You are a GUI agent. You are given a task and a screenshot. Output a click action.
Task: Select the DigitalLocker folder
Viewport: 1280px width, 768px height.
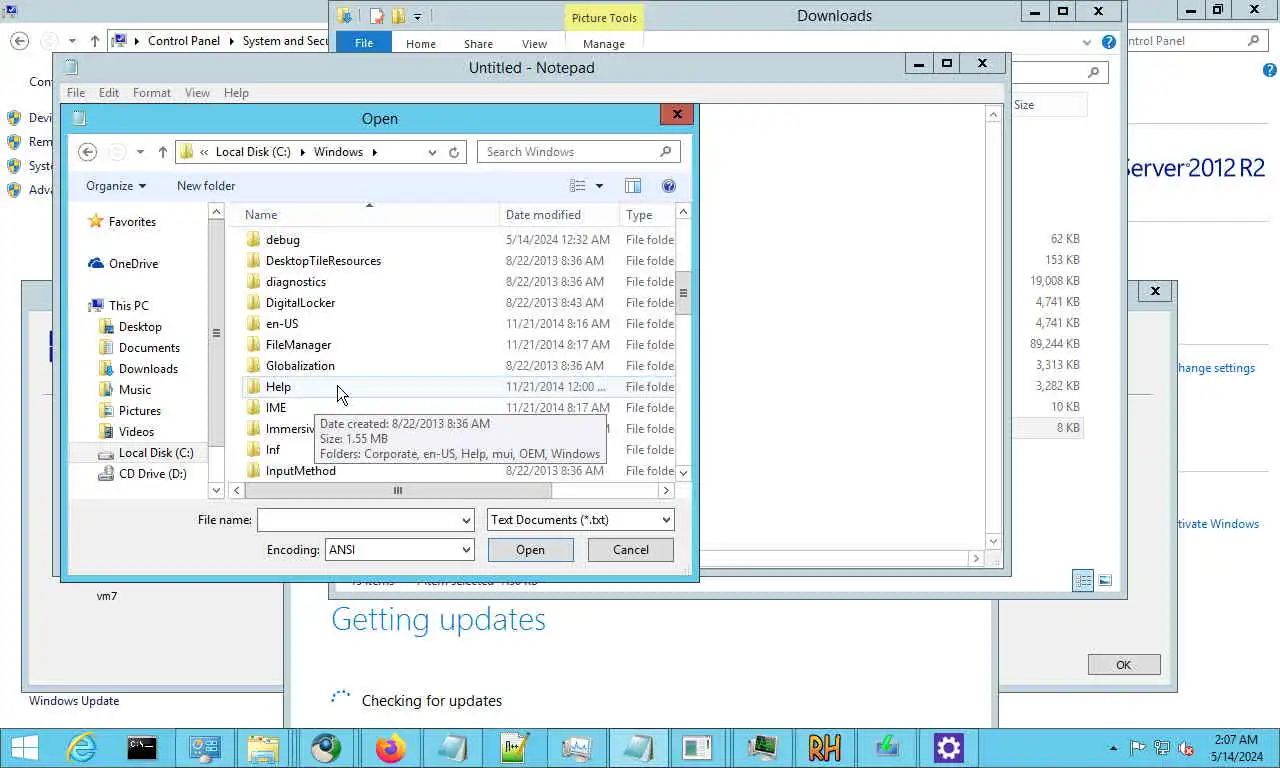pyautogui.click(x=300, y=303)
